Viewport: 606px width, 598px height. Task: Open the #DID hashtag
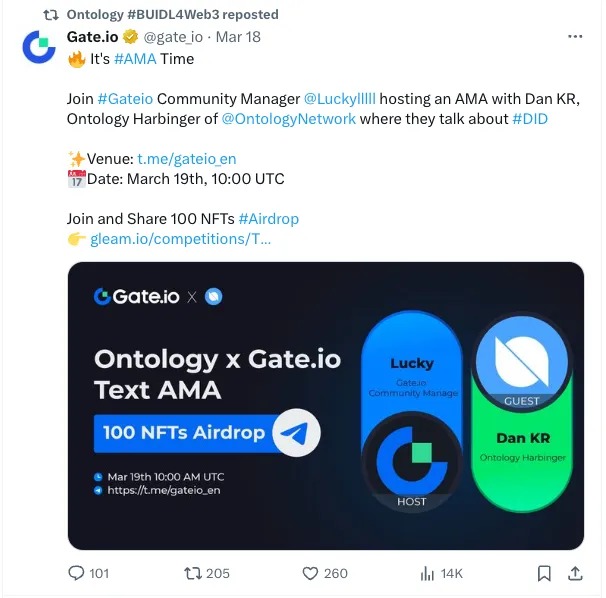tap(529, 118)
